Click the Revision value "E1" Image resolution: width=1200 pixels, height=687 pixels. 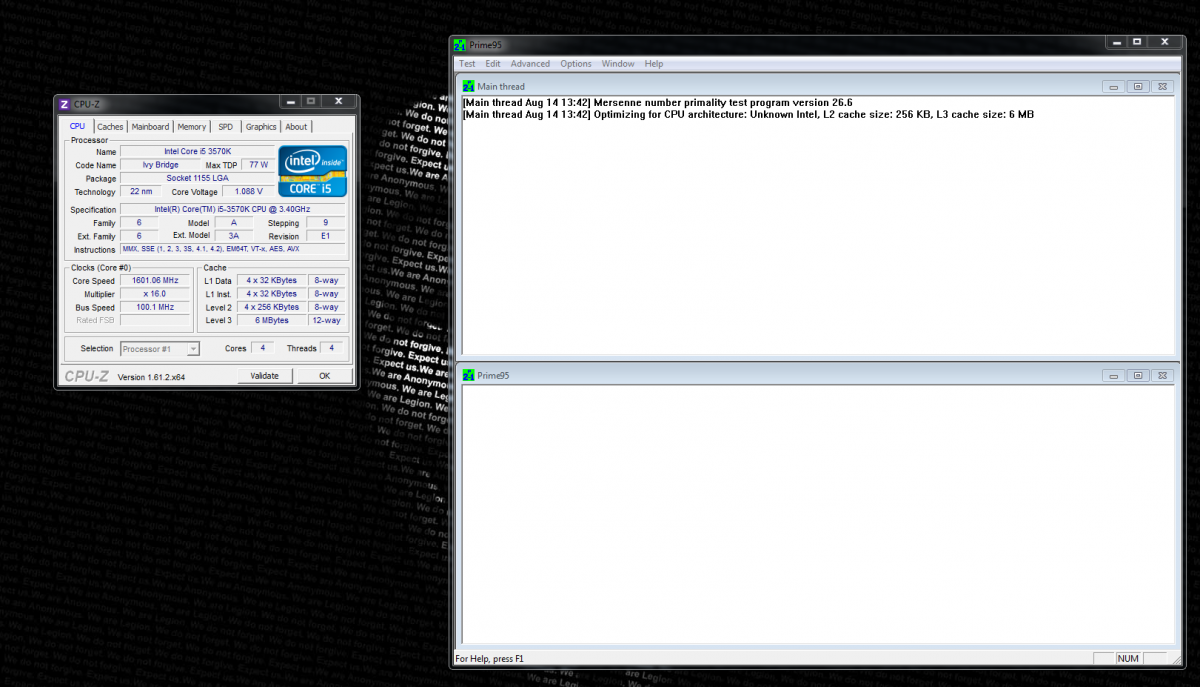(325, 236)
